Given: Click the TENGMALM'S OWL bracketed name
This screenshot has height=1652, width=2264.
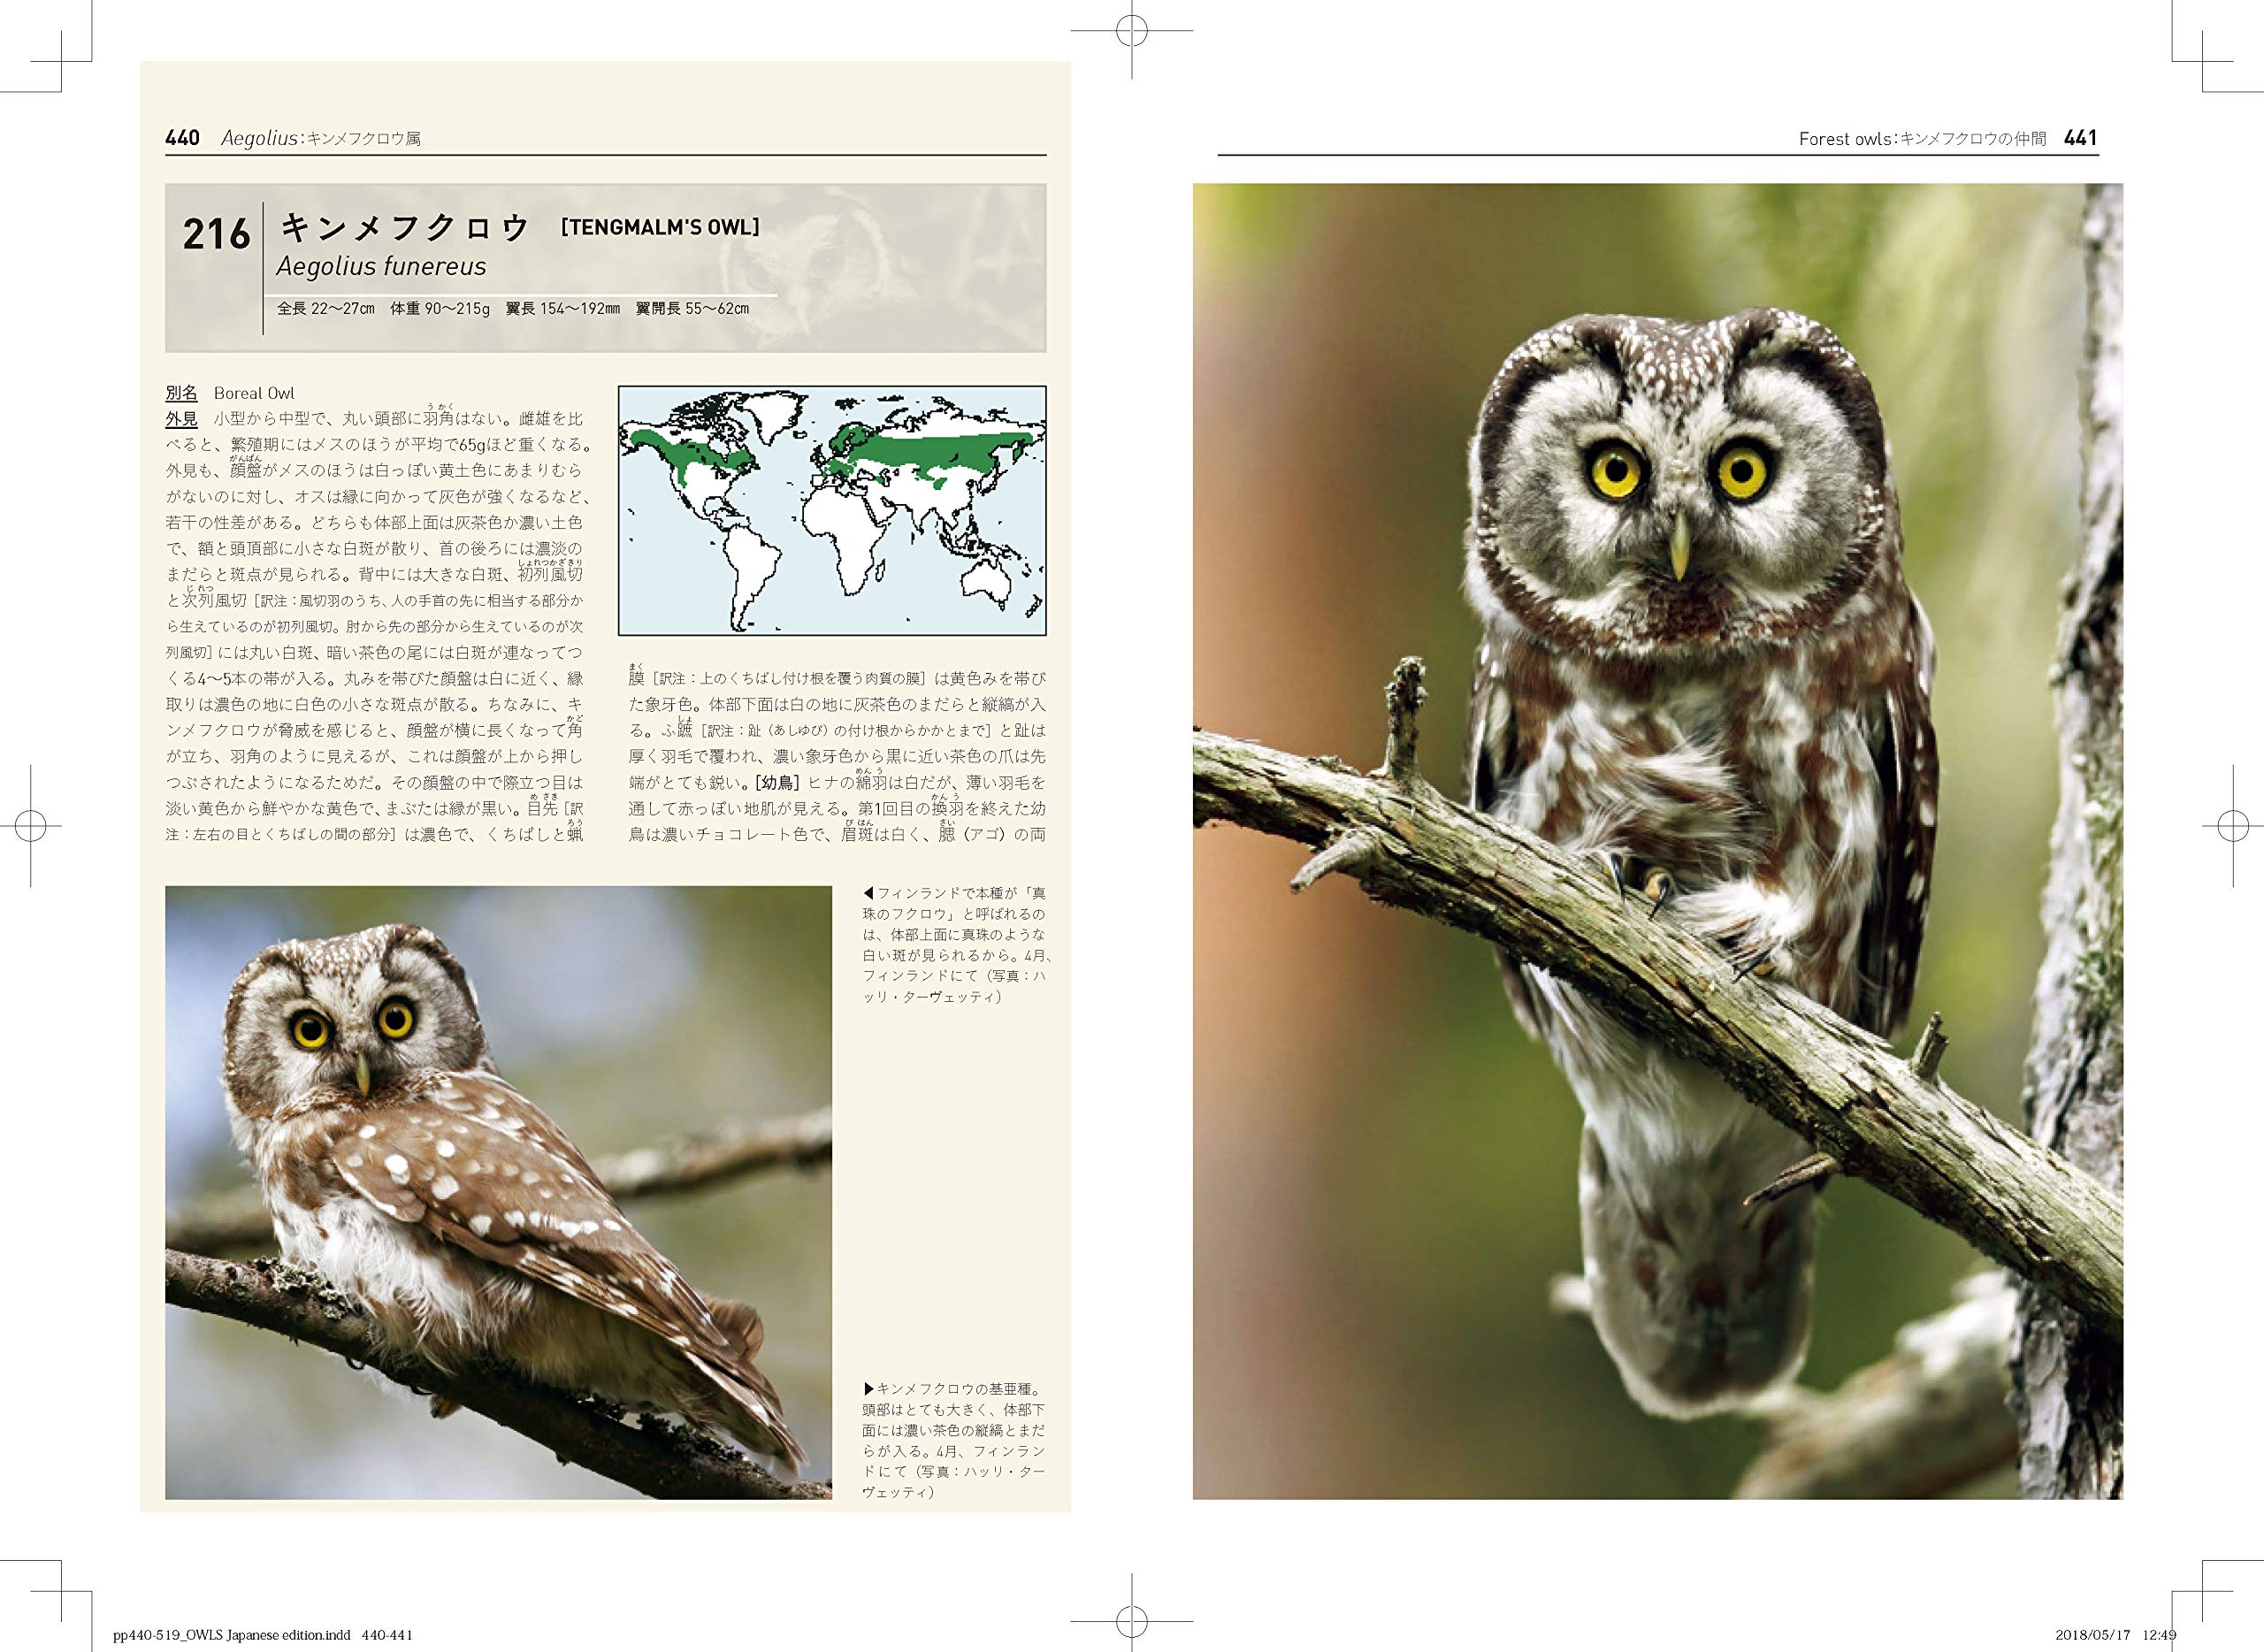Looking at the screenshot, I should (x=660, y=228).
